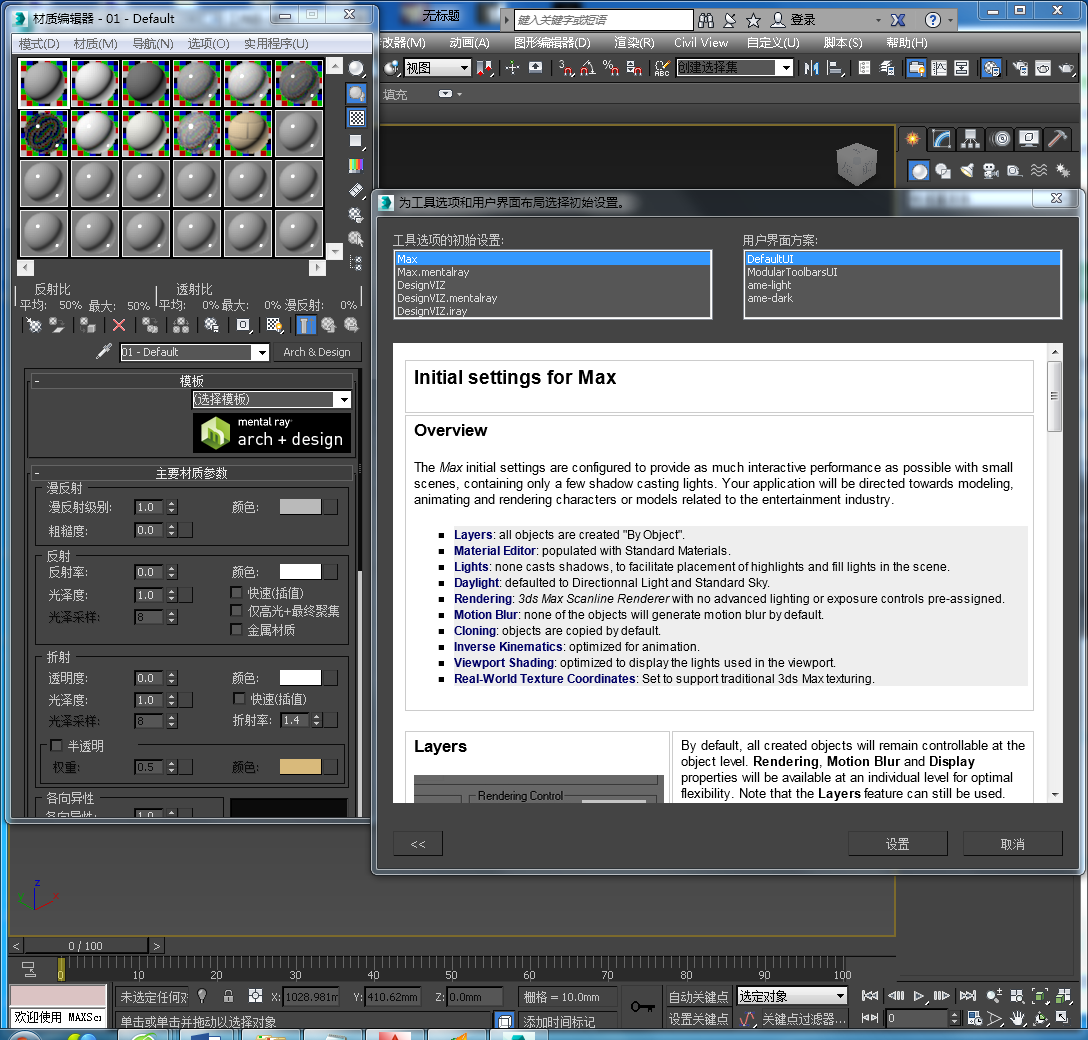Open Motion command panel tab

click(1000, 139)
